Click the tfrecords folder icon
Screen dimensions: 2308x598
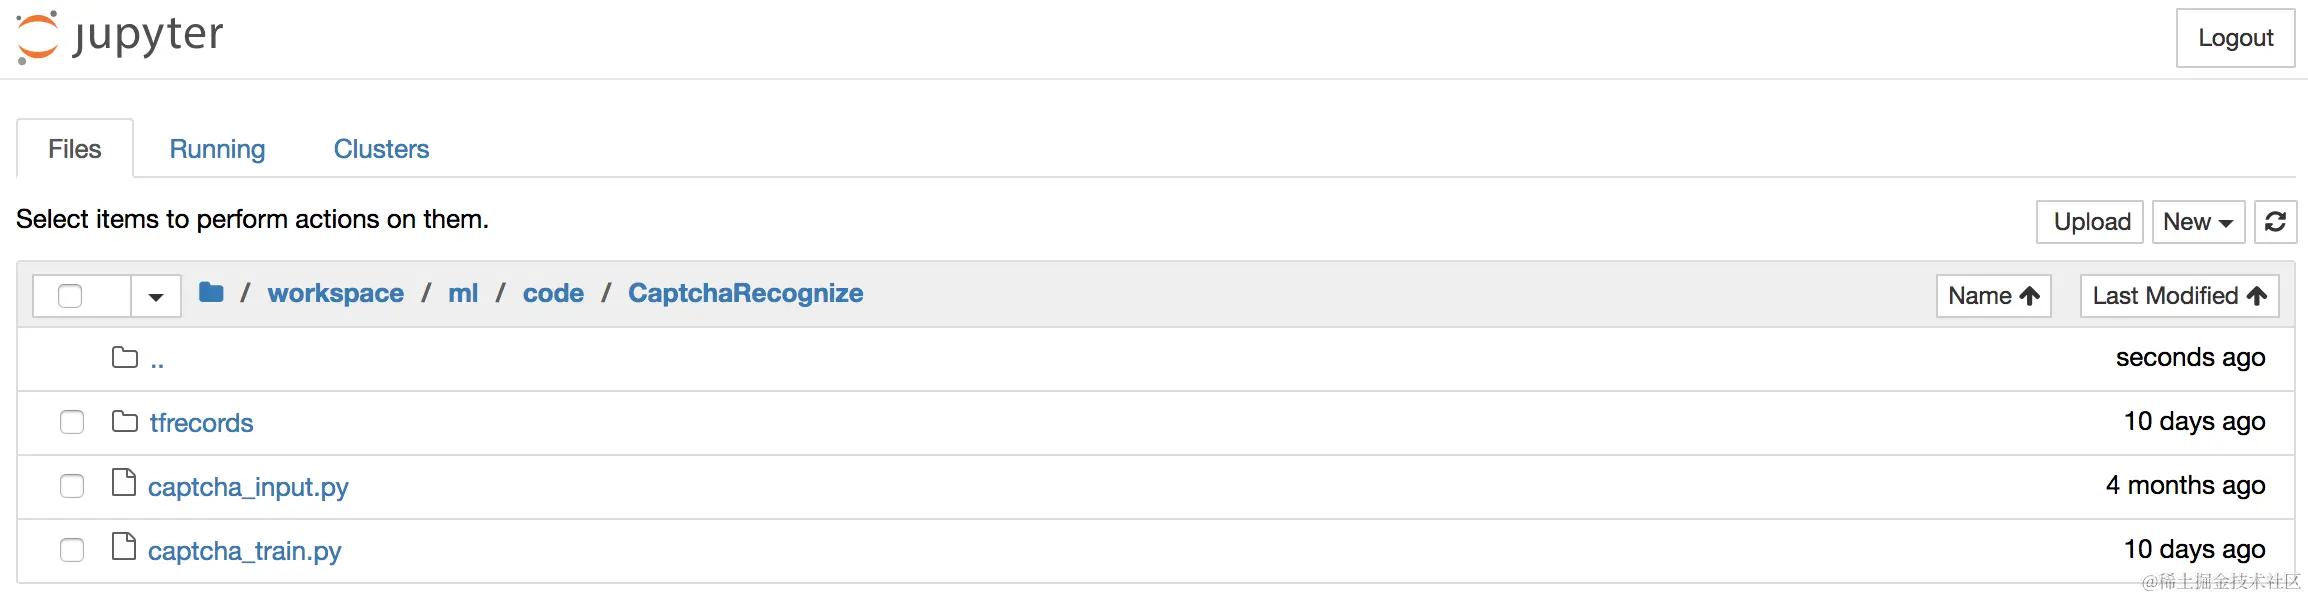coord(125,421)
